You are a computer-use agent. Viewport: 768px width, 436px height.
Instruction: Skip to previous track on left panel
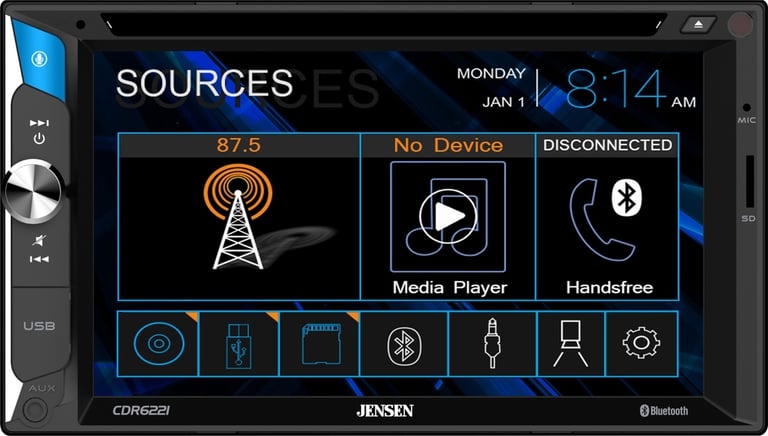tap(39, 259)
